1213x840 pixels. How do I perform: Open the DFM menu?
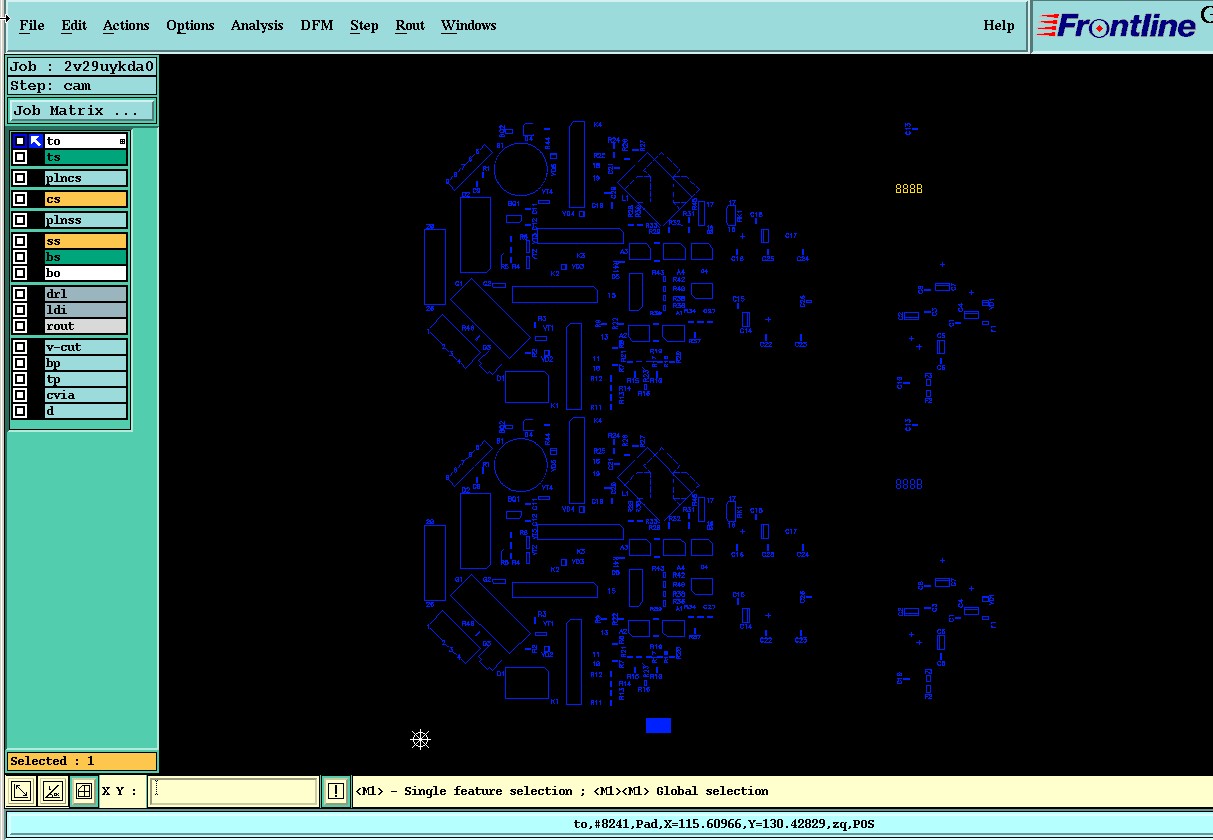(317, 26)
